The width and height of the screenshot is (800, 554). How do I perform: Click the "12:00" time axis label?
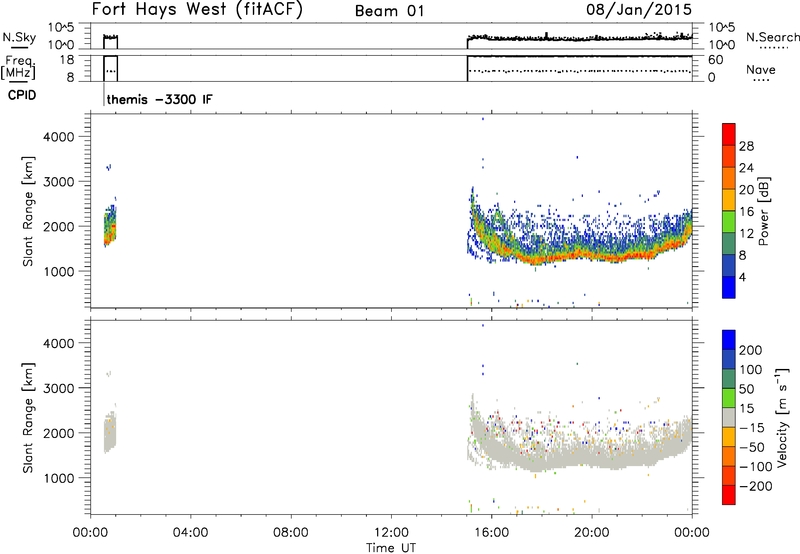[391, 533]
